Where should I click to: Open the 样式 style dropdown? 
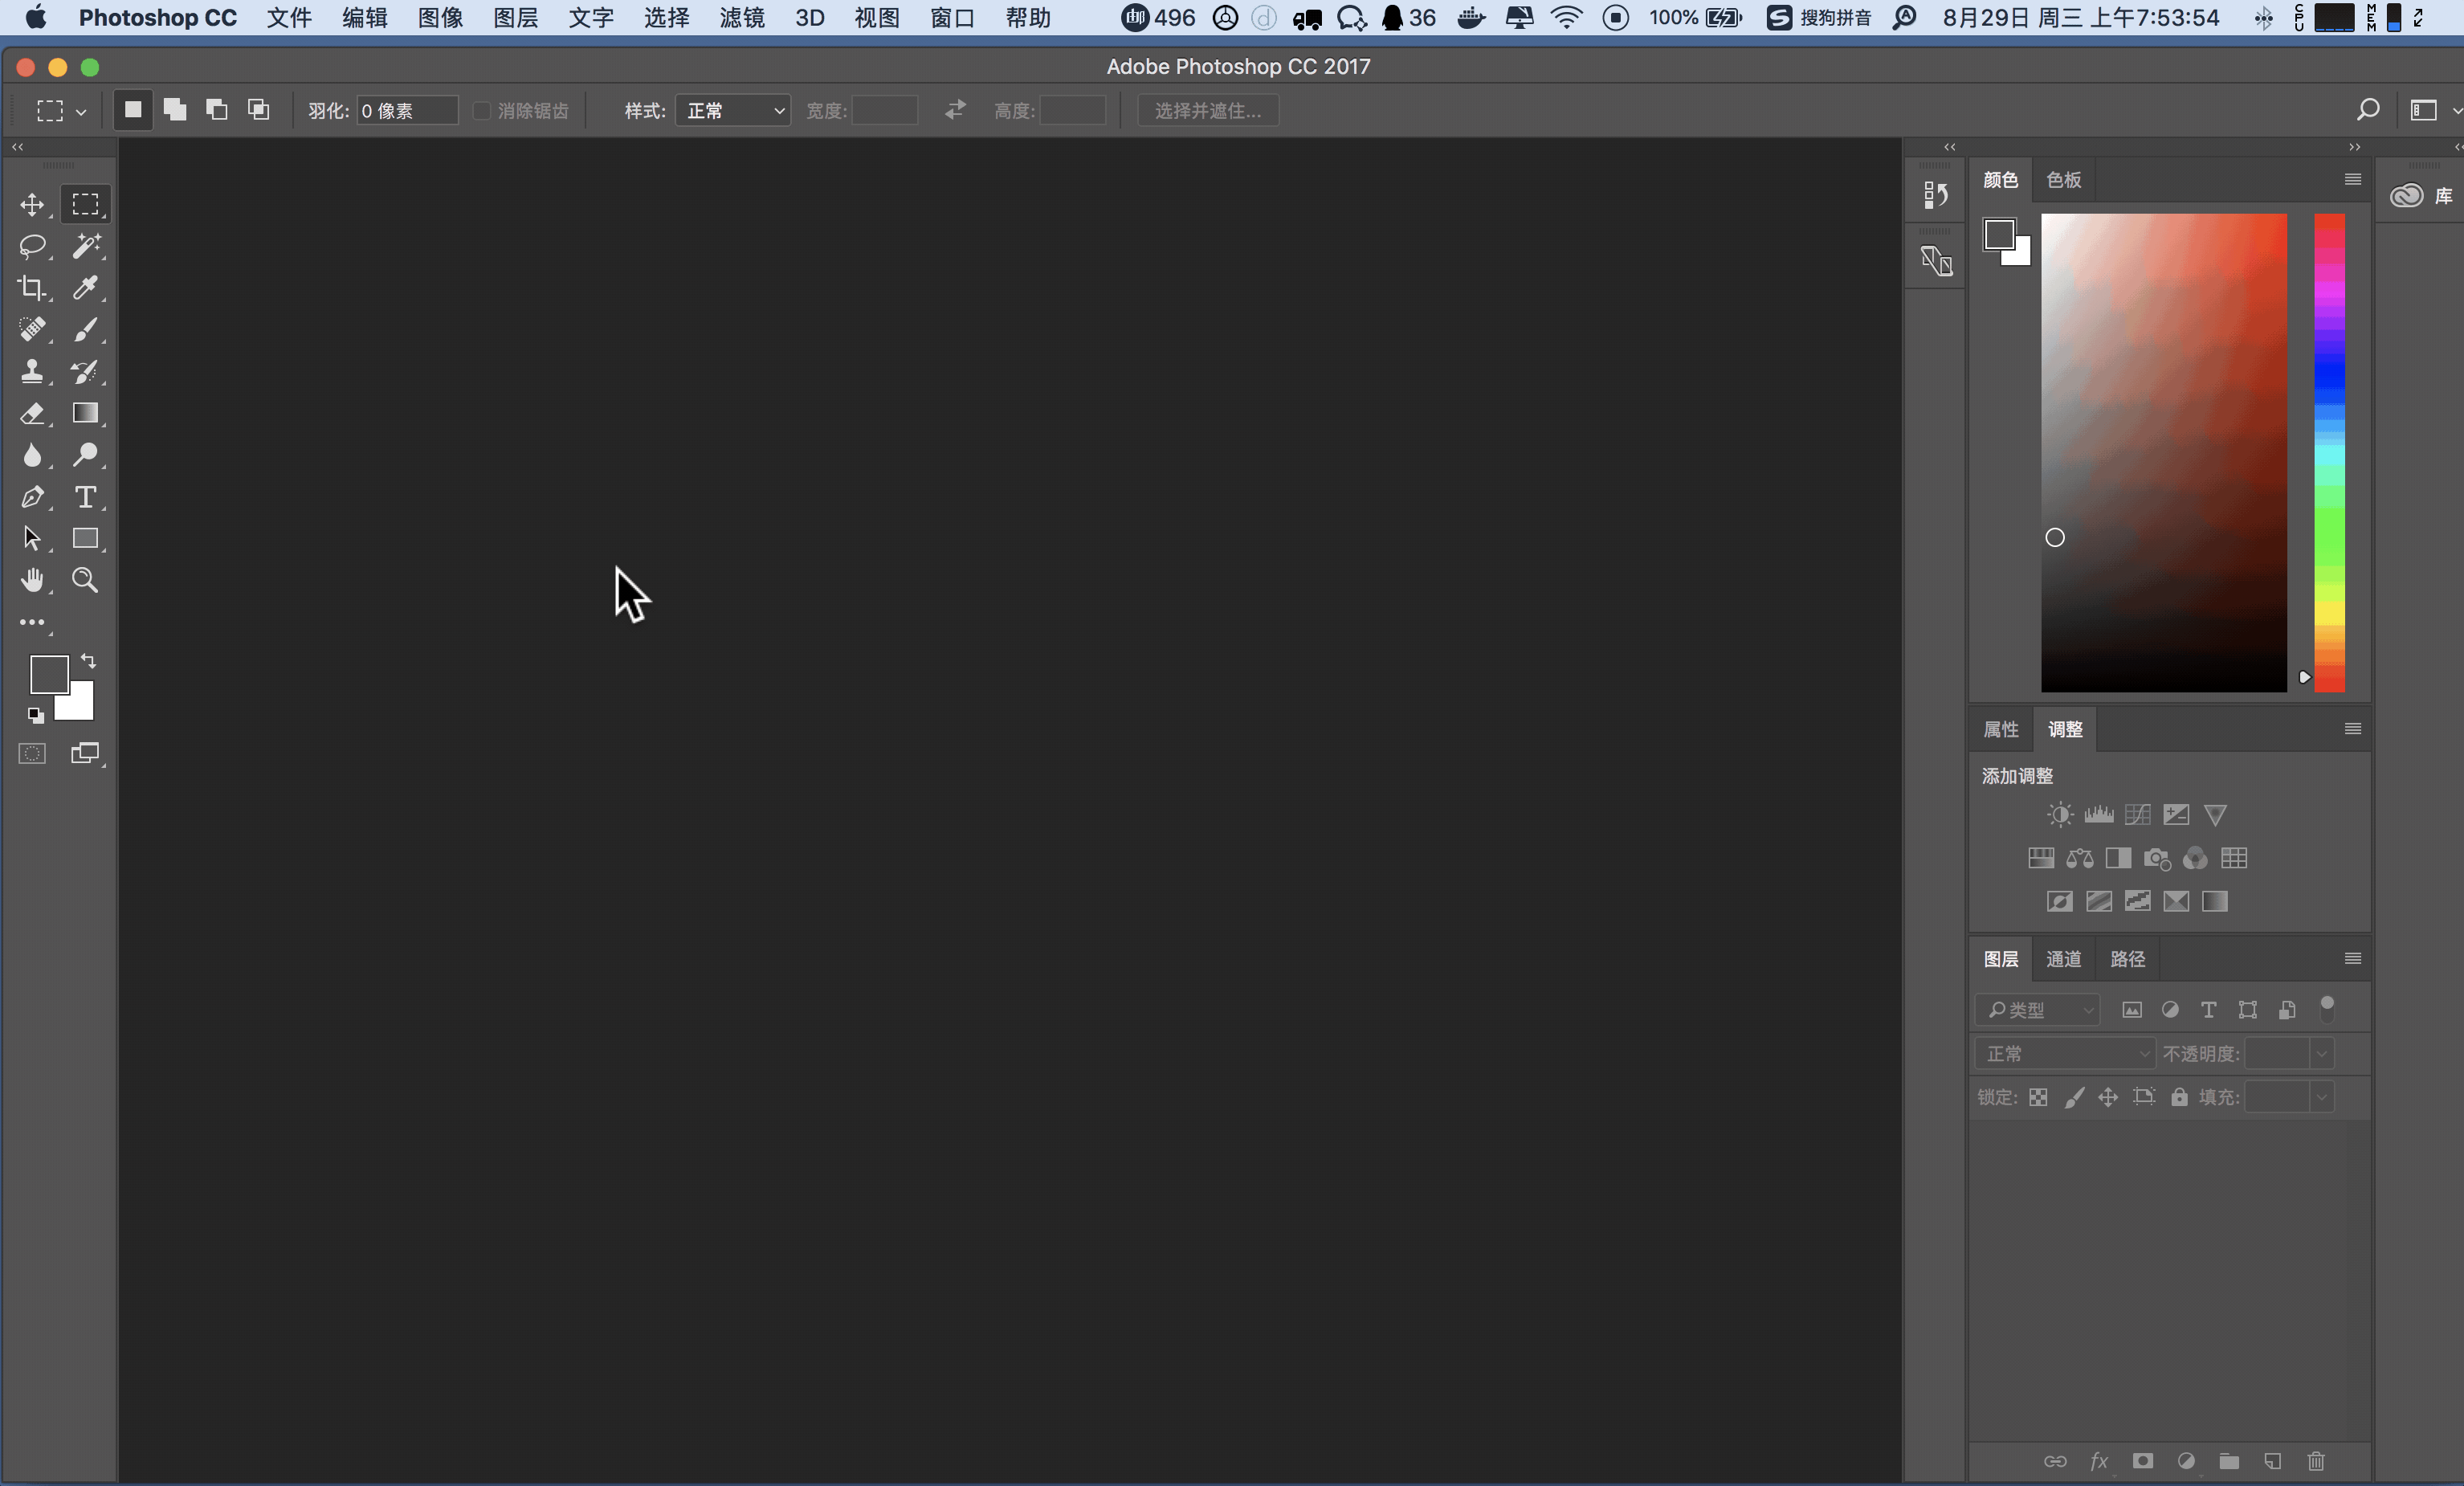point(733,110)
